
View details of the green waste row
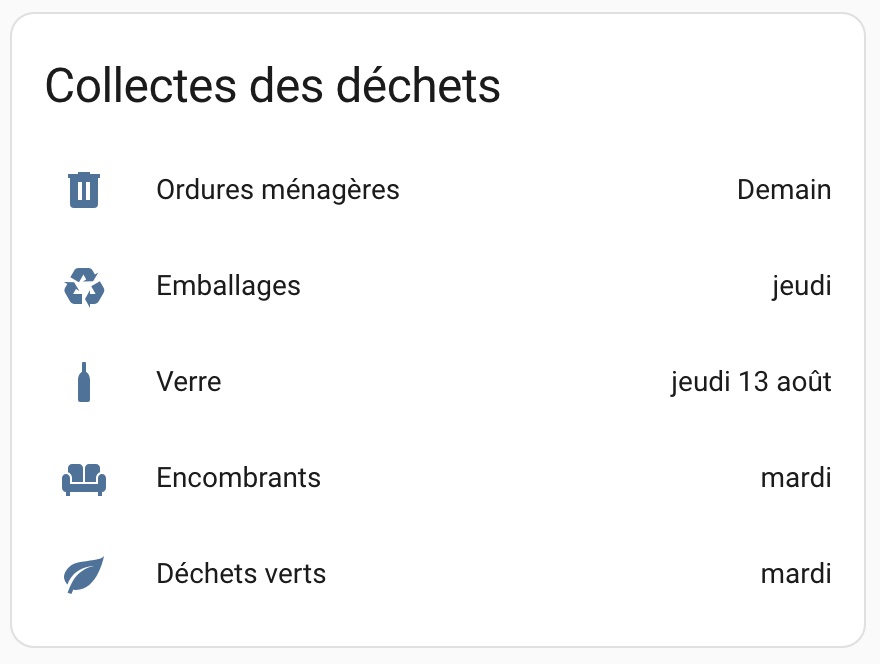click(438, 574)
